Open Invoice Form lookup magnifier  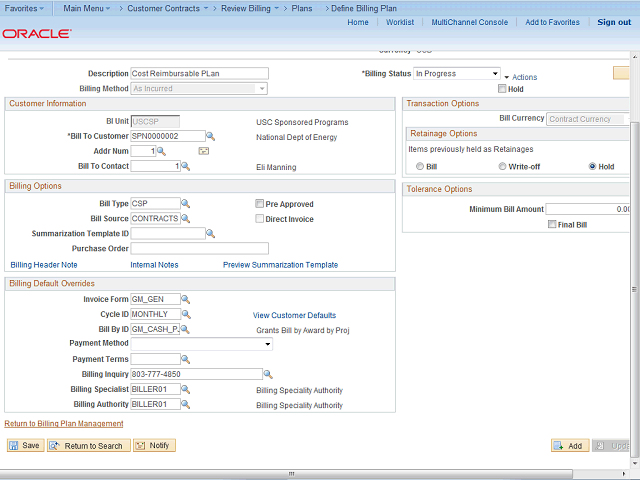(186, 299)
